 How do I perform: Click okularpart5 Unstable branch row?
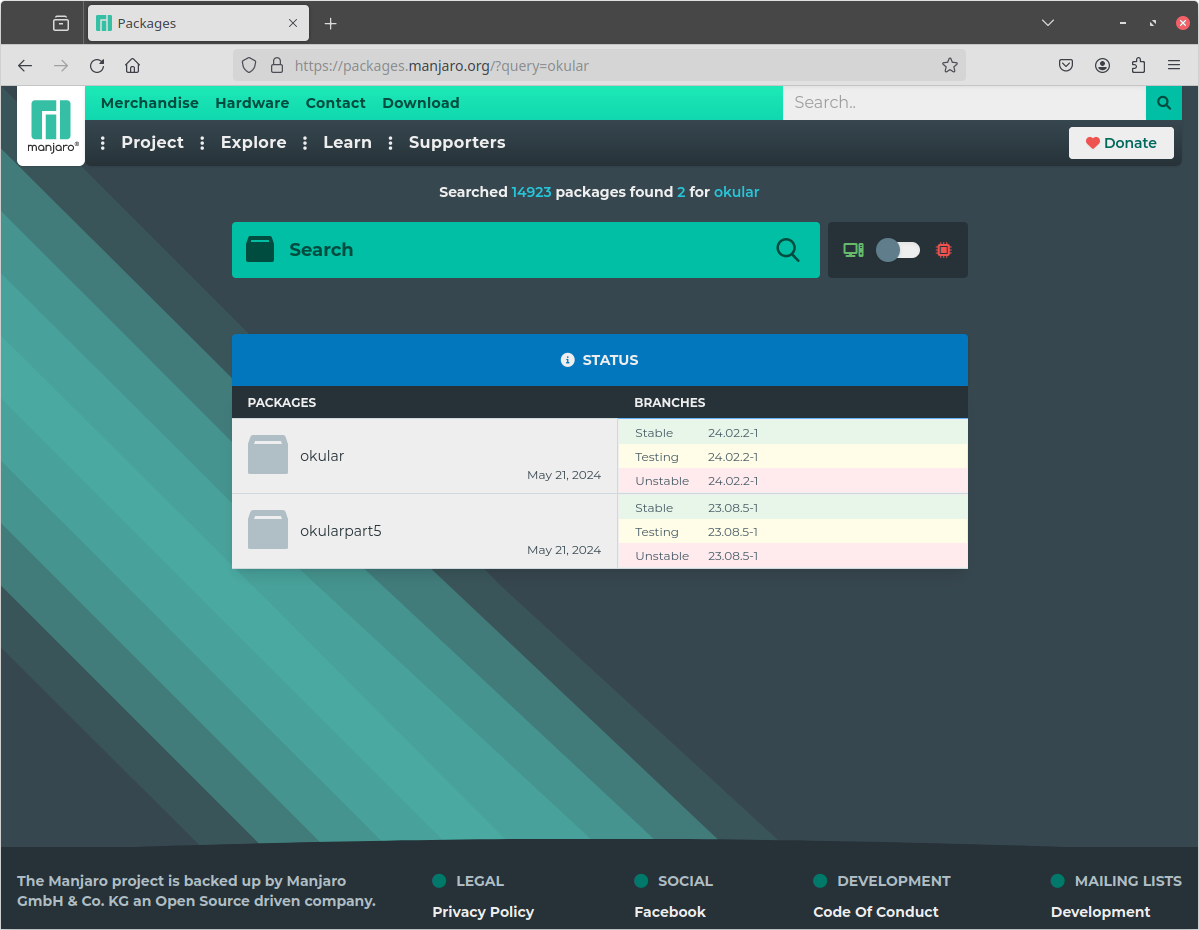pyautogui.click(x=792, y=556)
